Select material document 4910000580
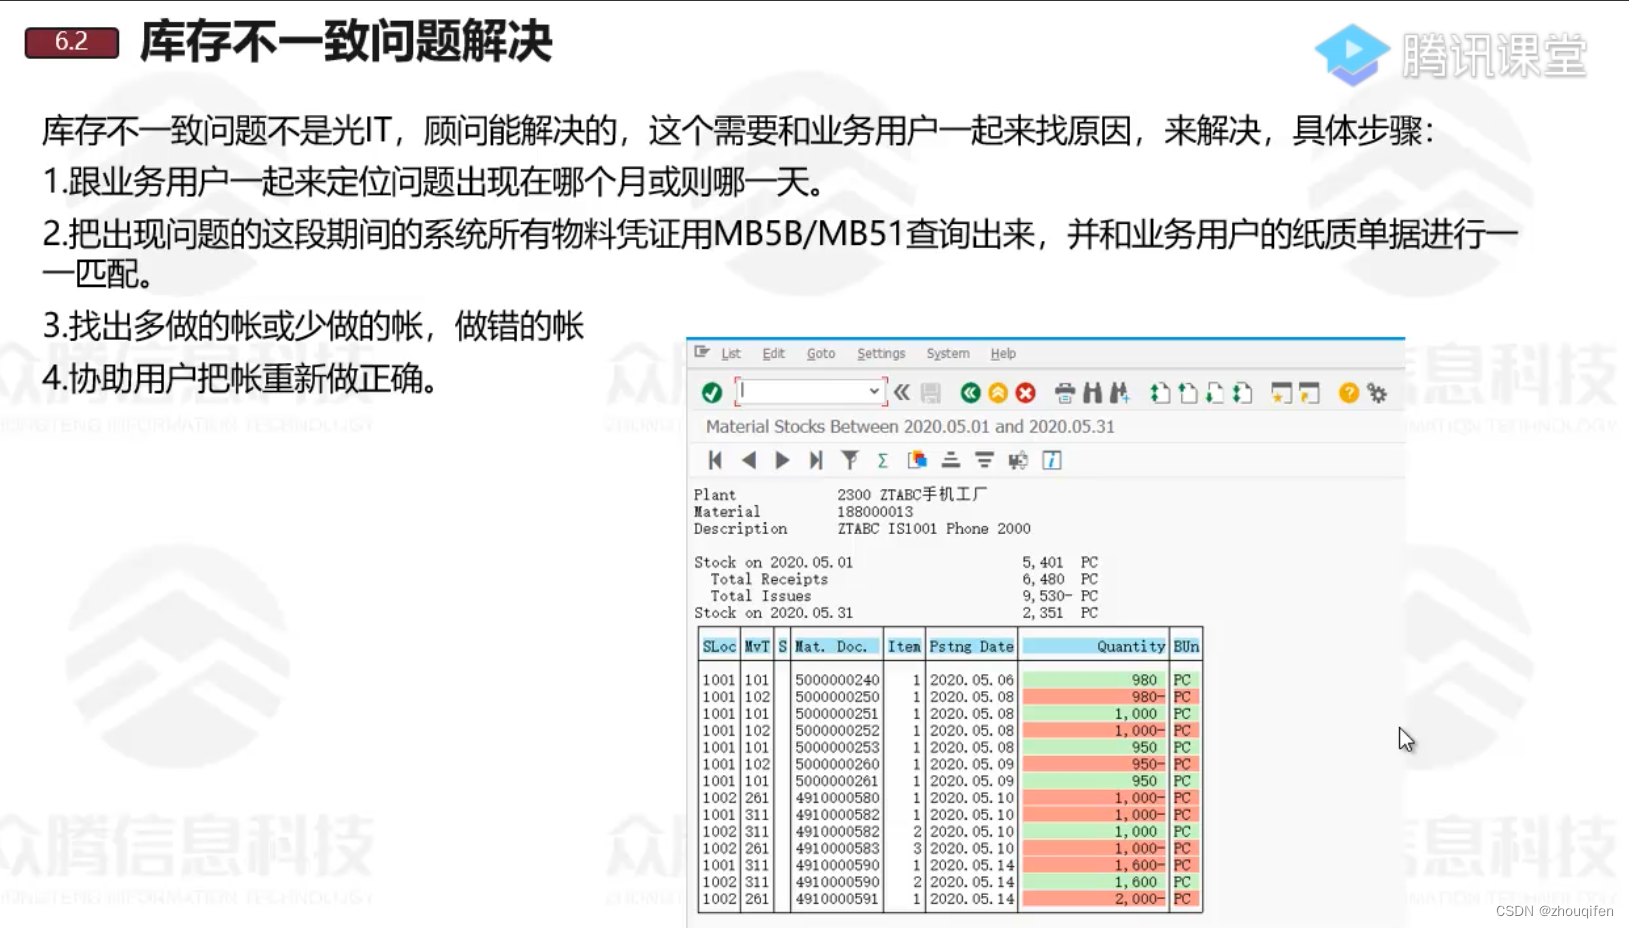This screenshot has height=928, width=1629. point(837,798)
